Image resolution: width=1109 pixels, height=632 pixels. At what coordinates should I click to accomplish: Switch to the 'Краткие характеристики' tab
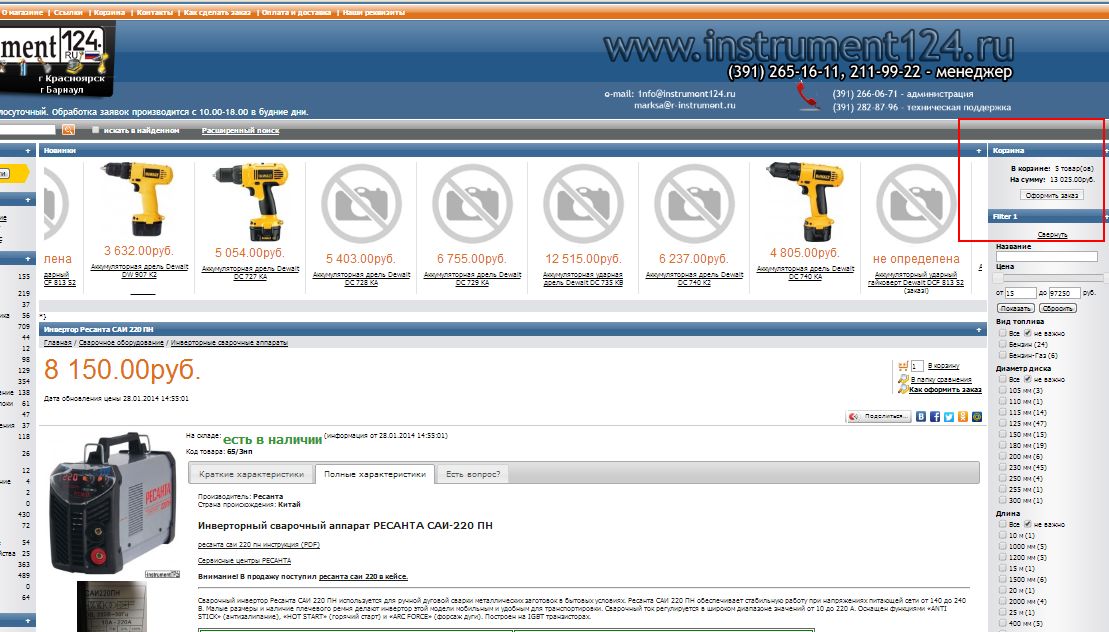tap(252, 474)
